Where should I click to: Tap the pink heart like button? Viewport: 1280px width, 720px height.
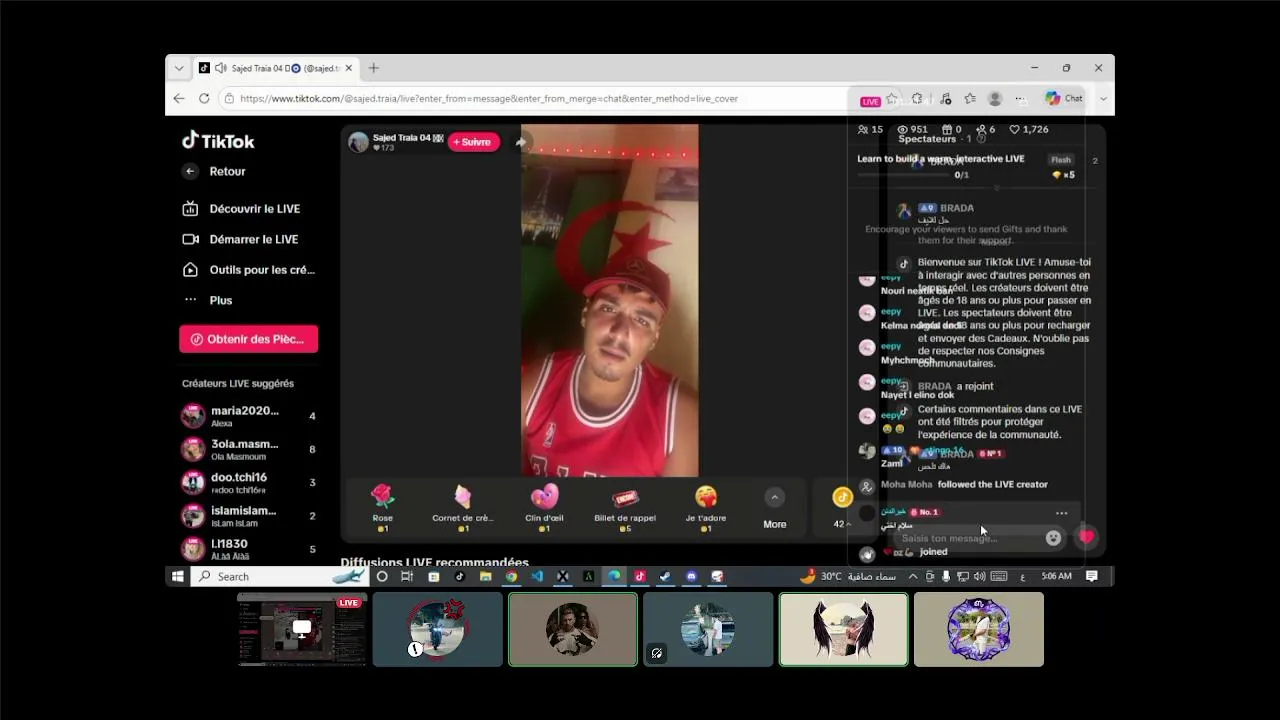pyautogui.click(x=1087, y=537)
